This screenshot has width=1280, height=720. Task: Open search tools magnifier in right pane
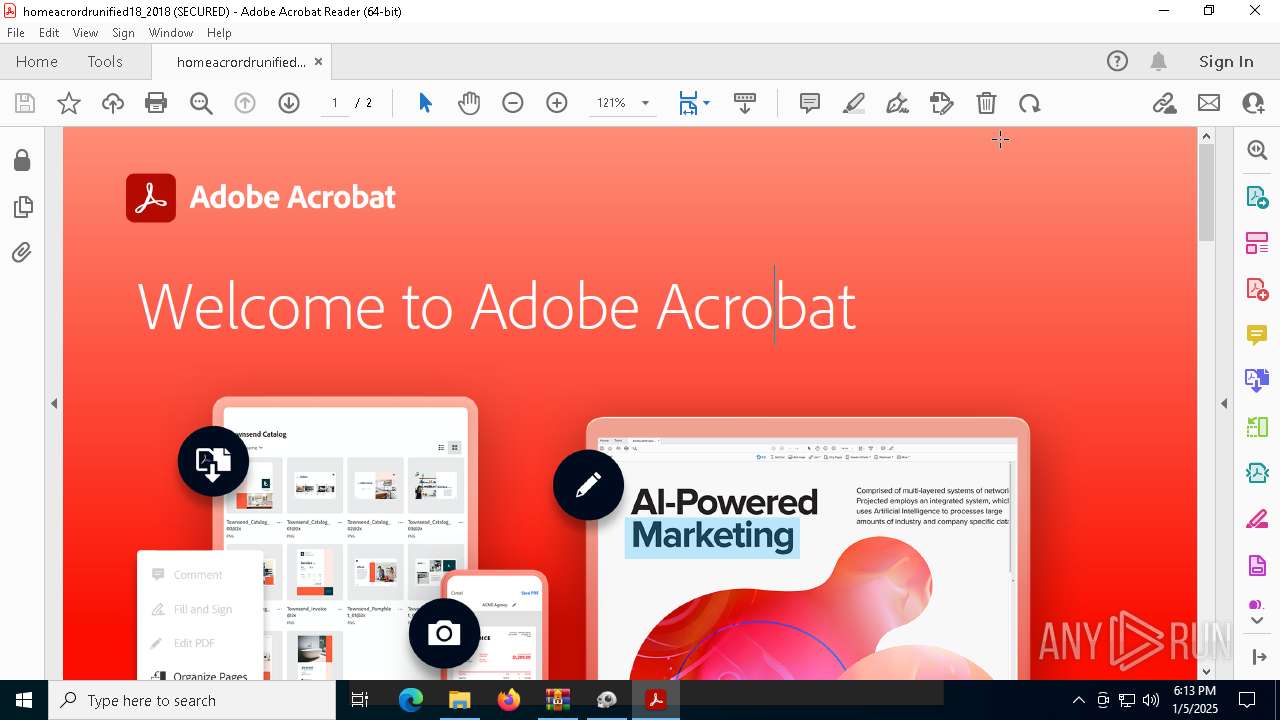1257,150
